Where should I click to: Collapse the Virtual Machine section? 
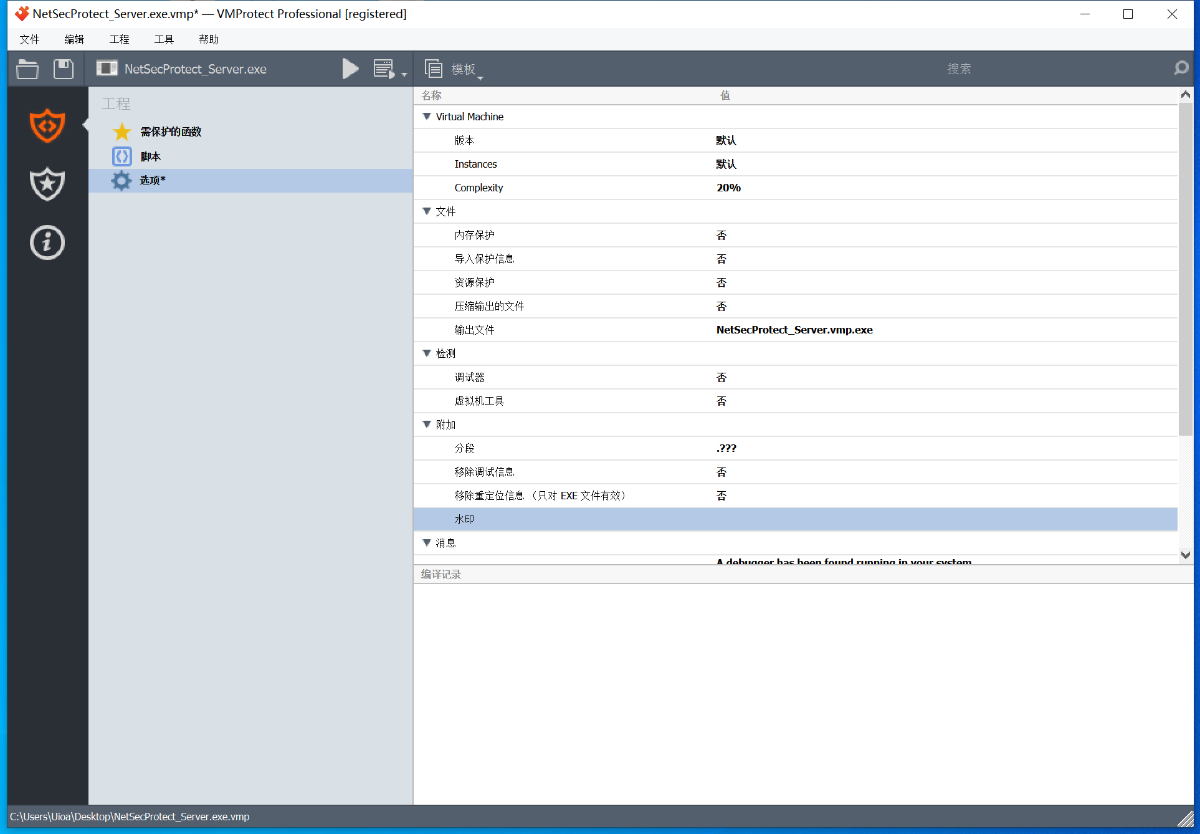point(427,117)
